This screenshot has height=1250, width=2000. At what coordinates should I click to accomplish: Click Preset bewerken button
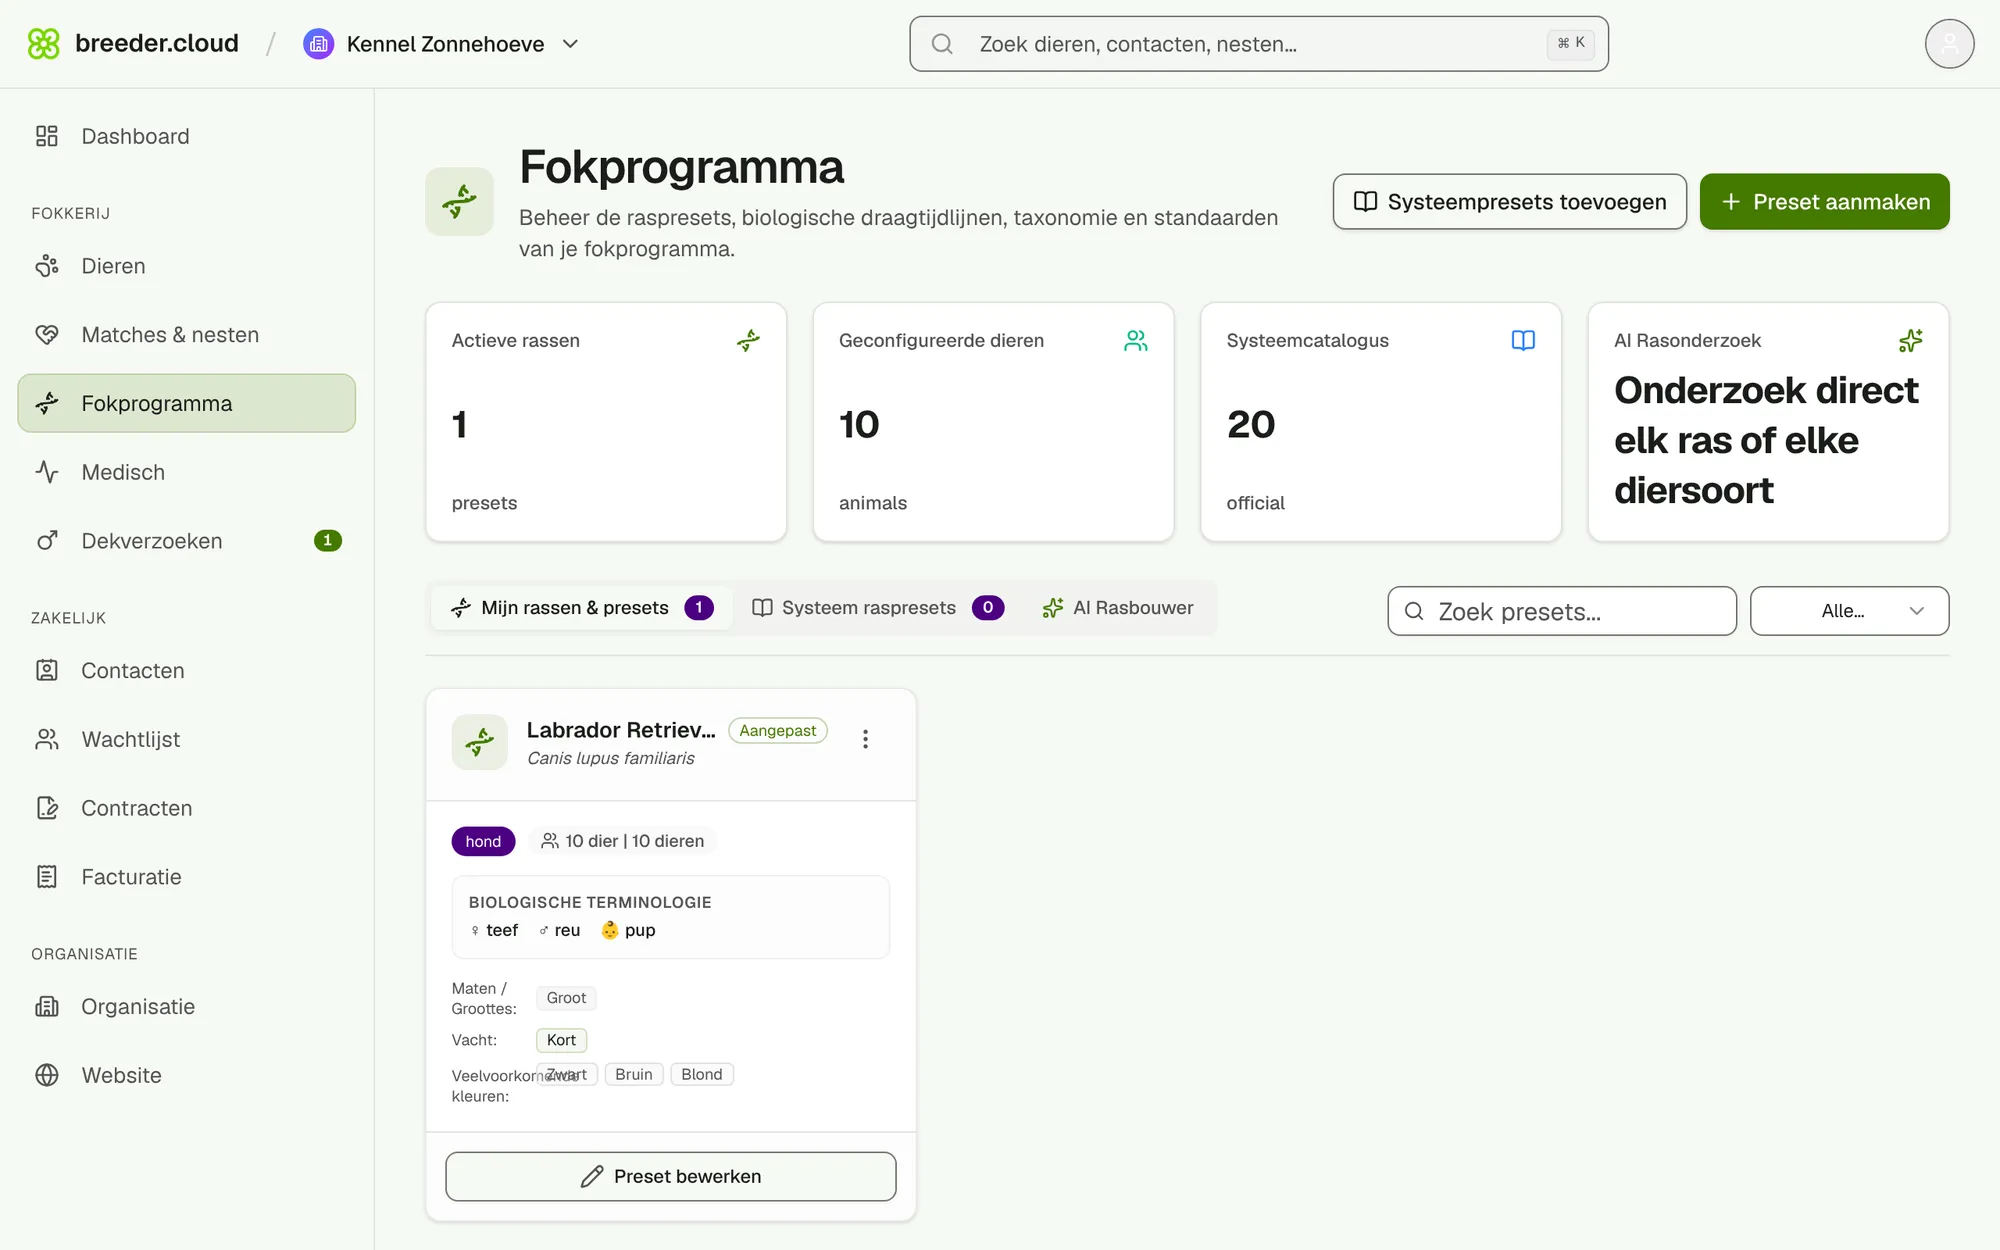[x=671, y=1177]
